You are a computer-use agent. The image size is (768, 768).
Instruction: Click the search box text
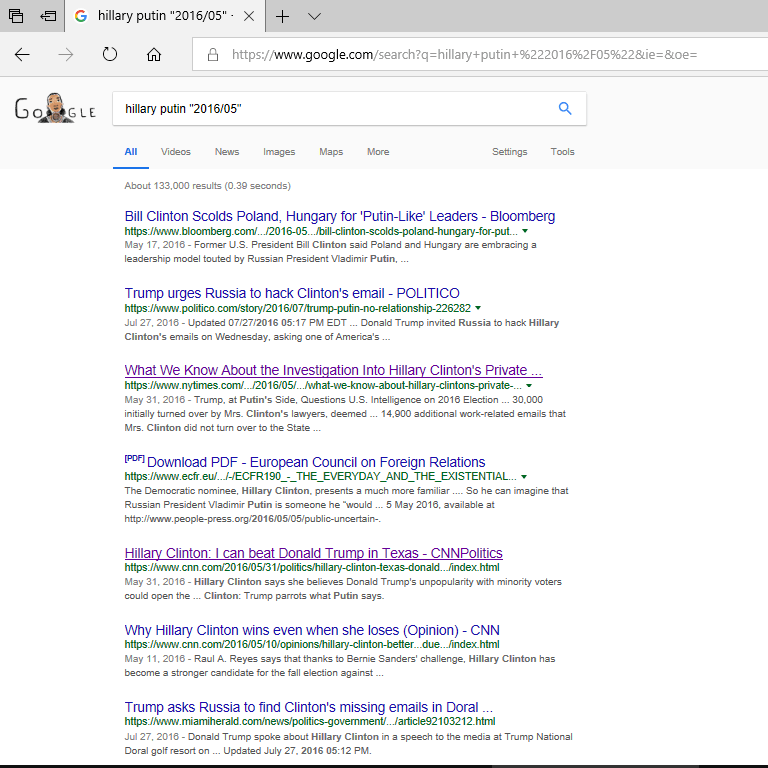[183, 109]
